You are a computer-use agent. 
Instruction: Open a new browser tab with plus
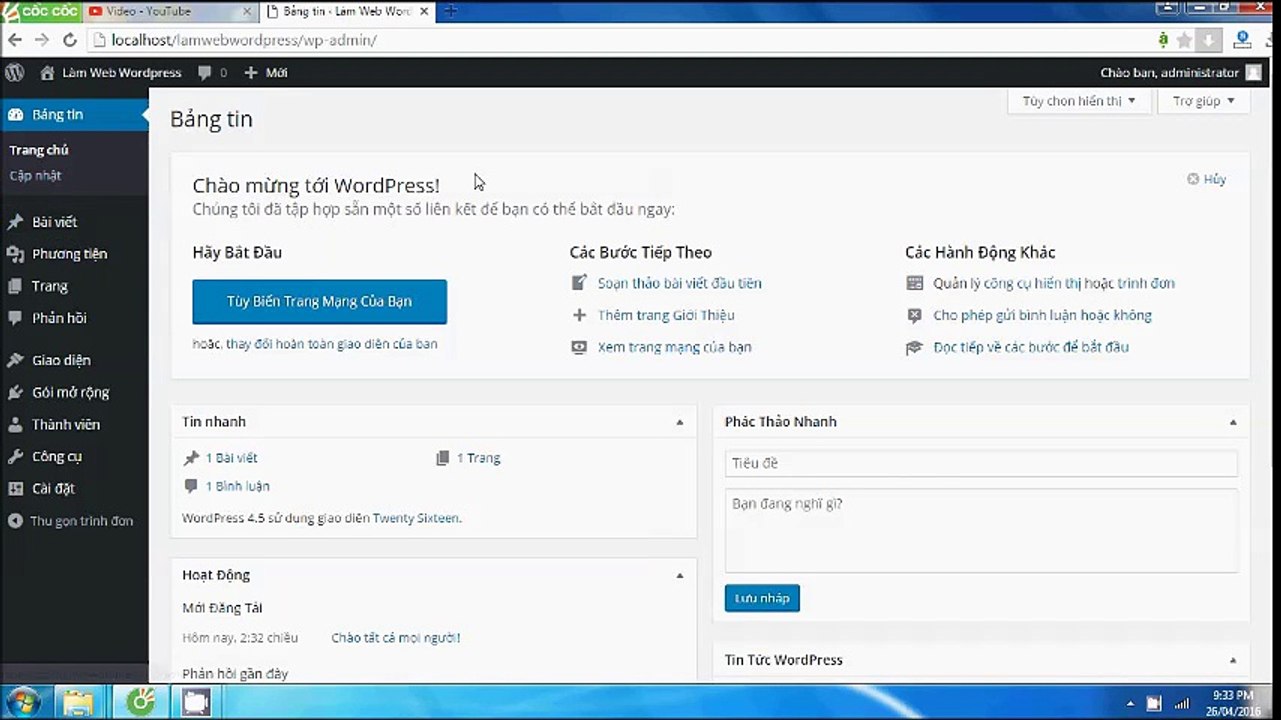(450, 11)
